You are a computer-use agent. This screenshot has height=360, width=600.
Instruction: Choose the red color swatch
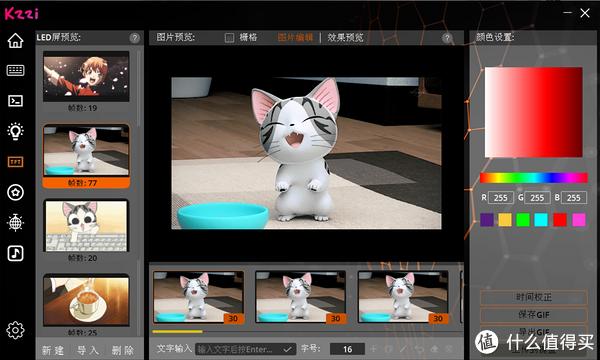click(560, 220)
